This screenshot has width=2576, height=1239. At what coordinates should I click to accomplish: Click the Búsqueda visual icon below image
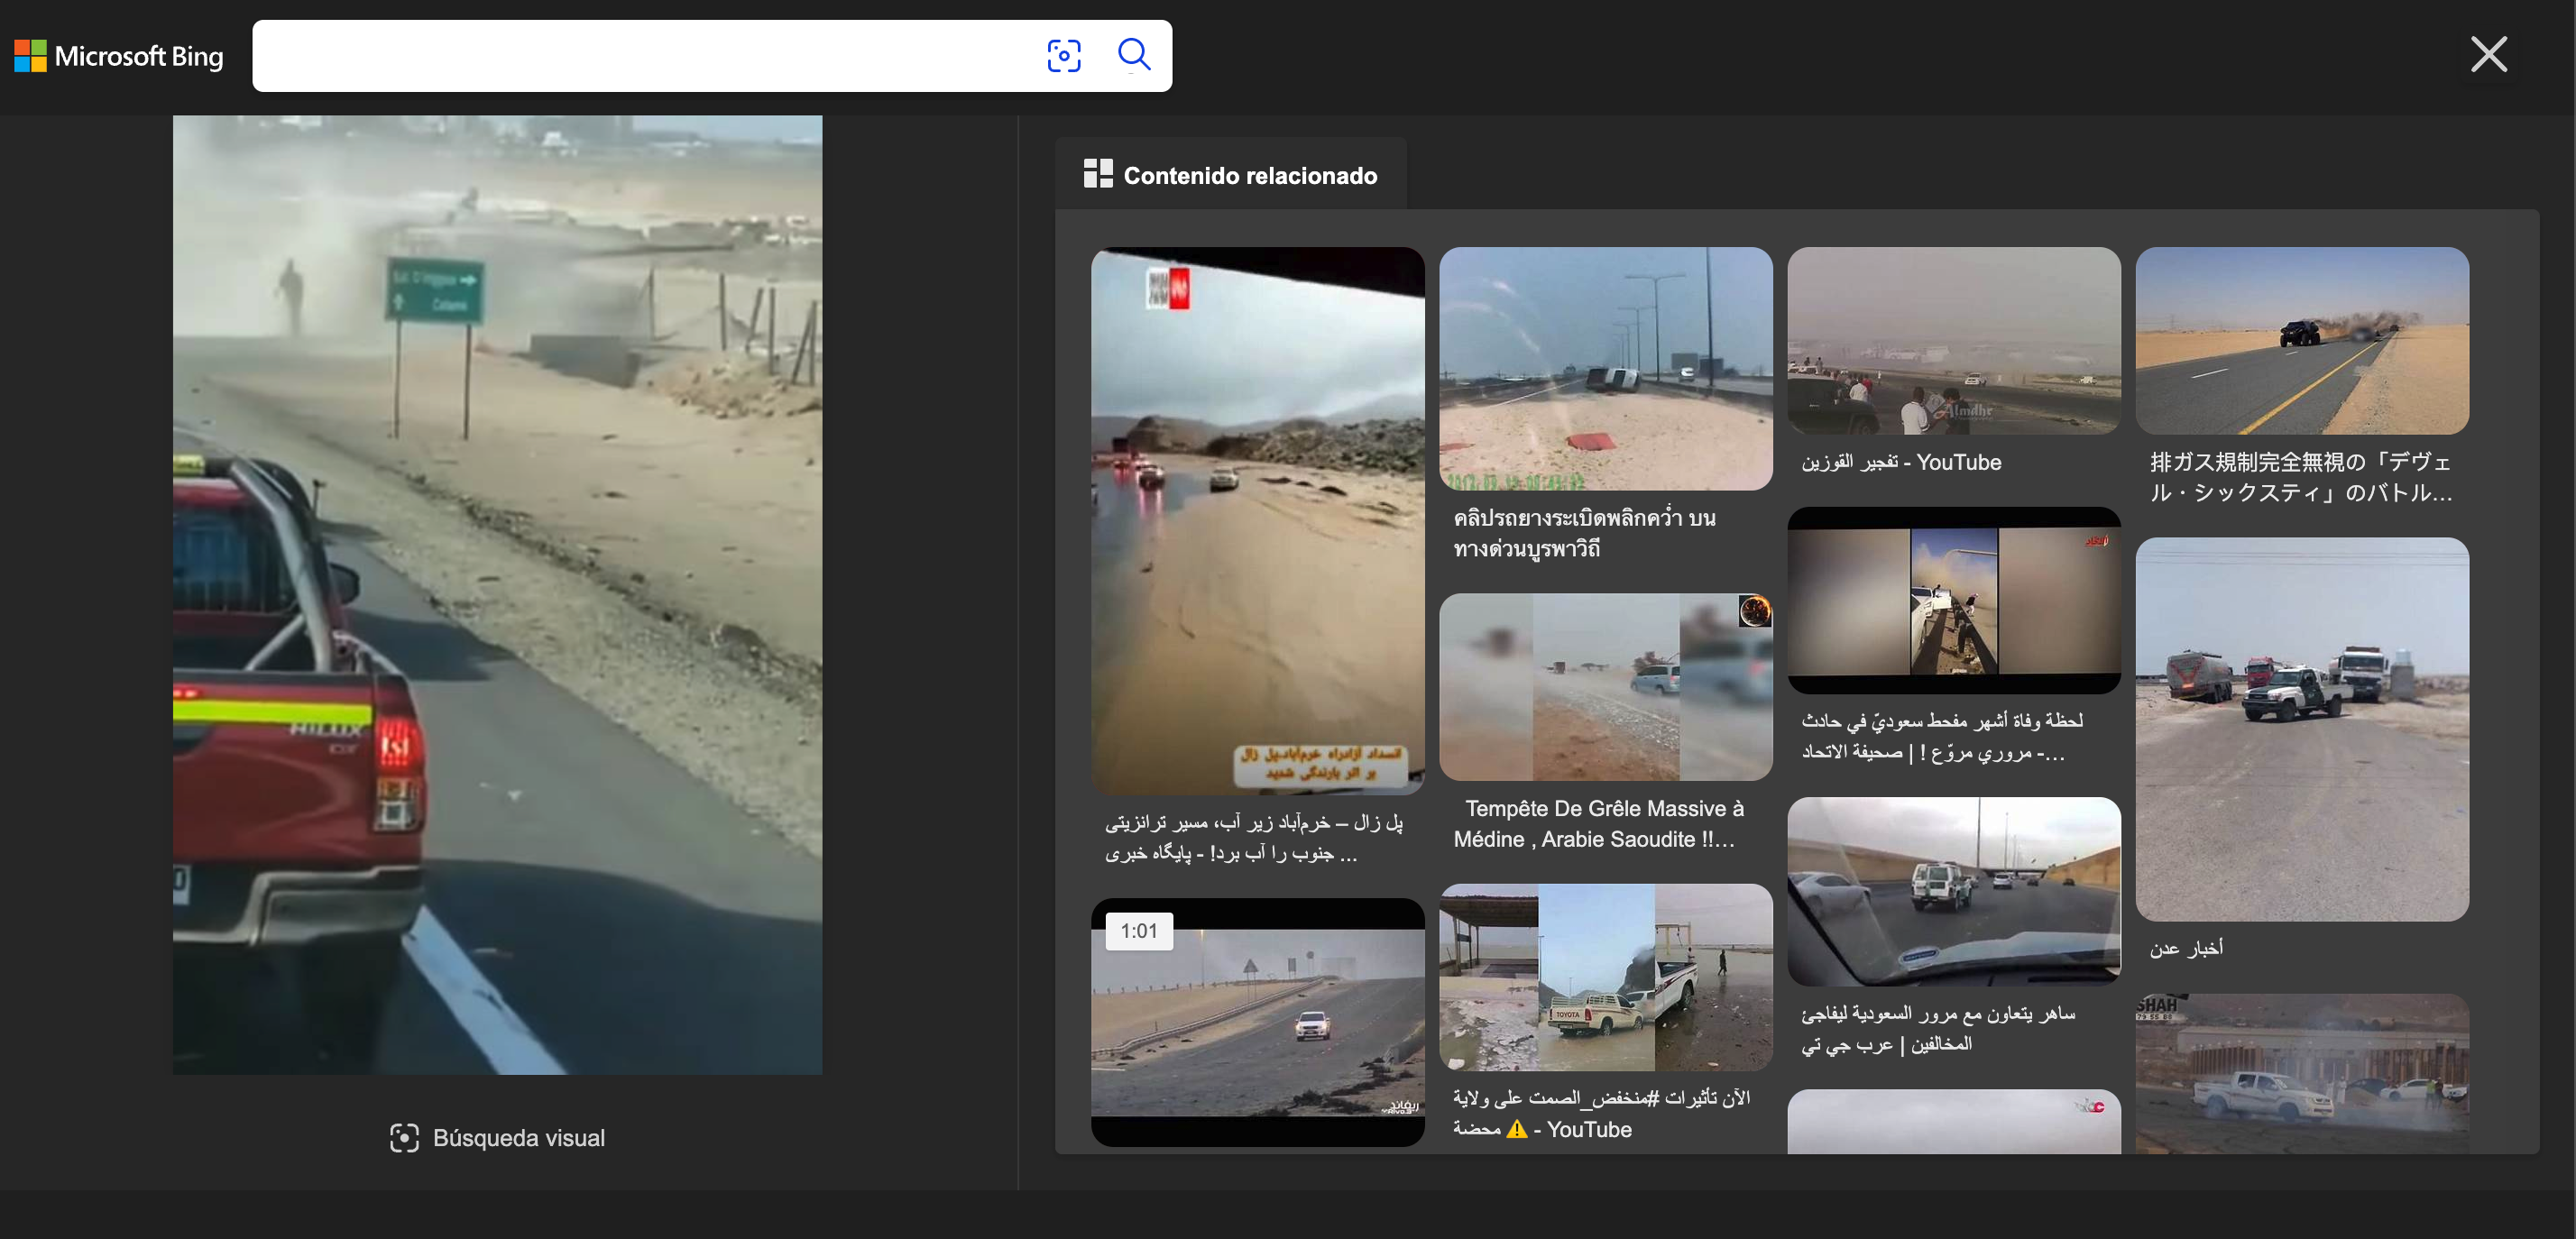pos(404,1138)
